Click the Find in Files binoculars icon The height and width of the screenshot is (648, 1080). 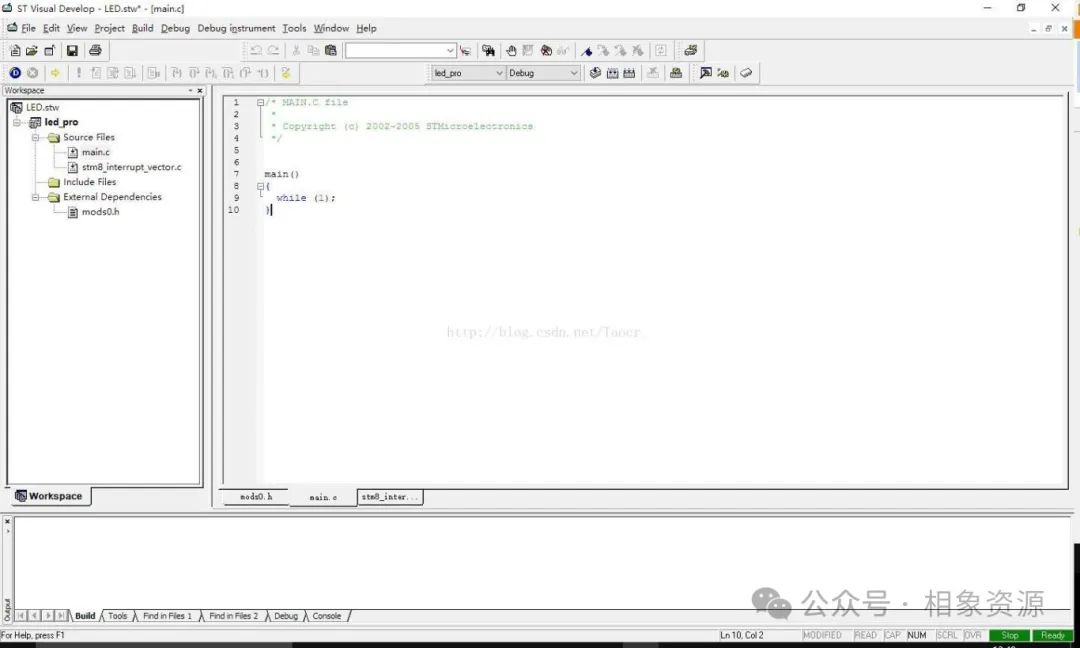[488, 50]
